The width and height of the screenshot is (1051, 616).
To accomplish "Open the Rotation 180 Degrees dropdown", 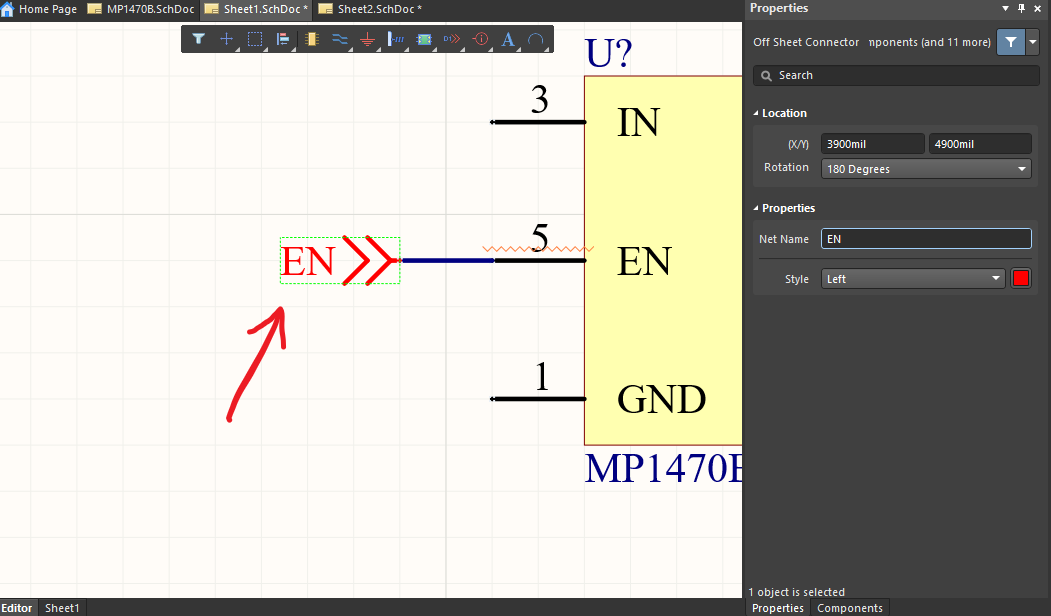I will pyautogui.click(x=926, y=169).
